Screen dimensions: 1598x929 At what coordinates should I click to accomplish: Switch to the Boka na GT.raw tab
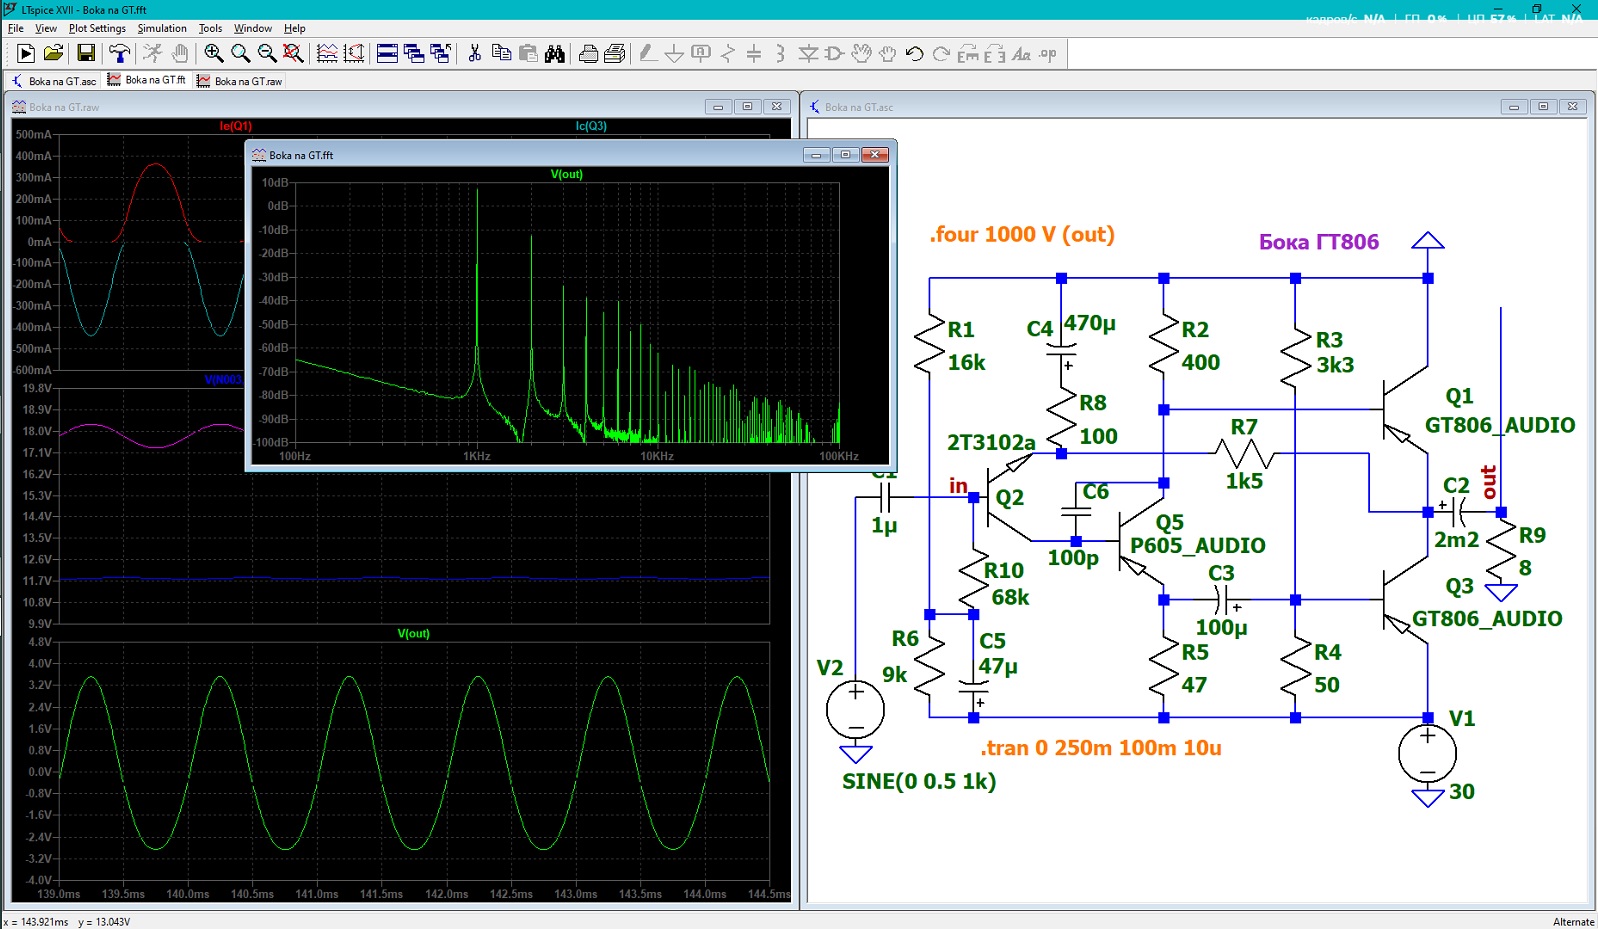coord(240,81)
